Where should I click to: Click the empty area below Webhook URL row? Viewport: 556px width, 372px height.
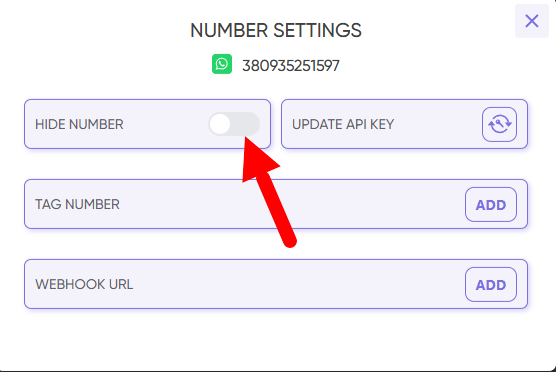pyautogui.click(x=276, y=339)
